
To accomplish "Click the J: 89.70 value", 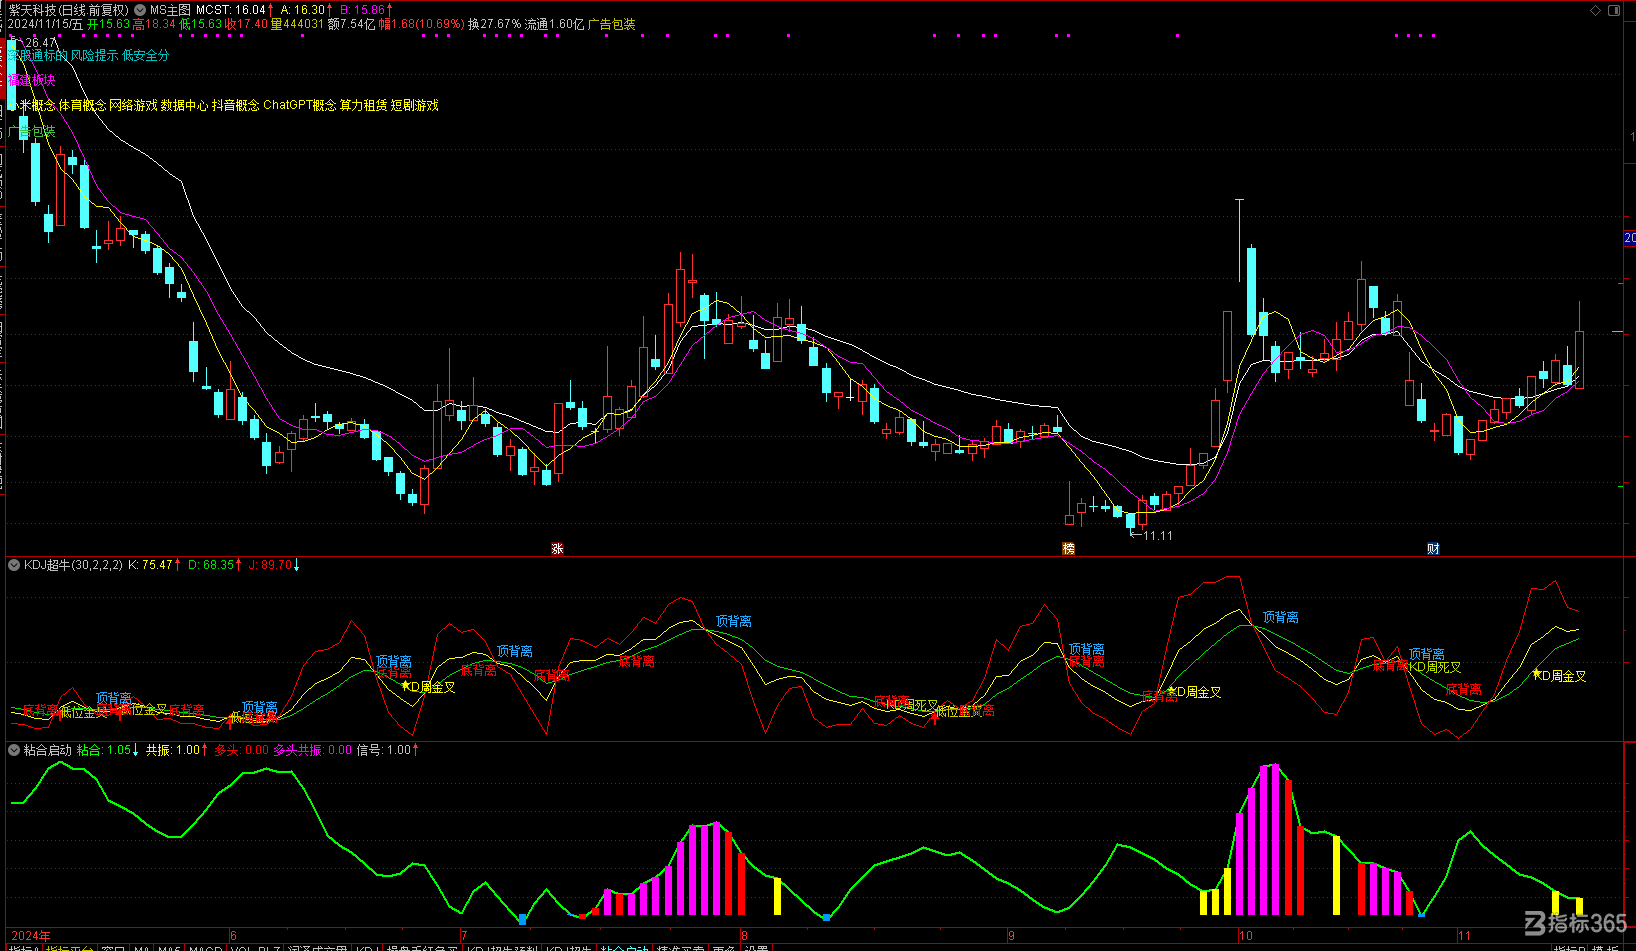I will tap(270, 565).
